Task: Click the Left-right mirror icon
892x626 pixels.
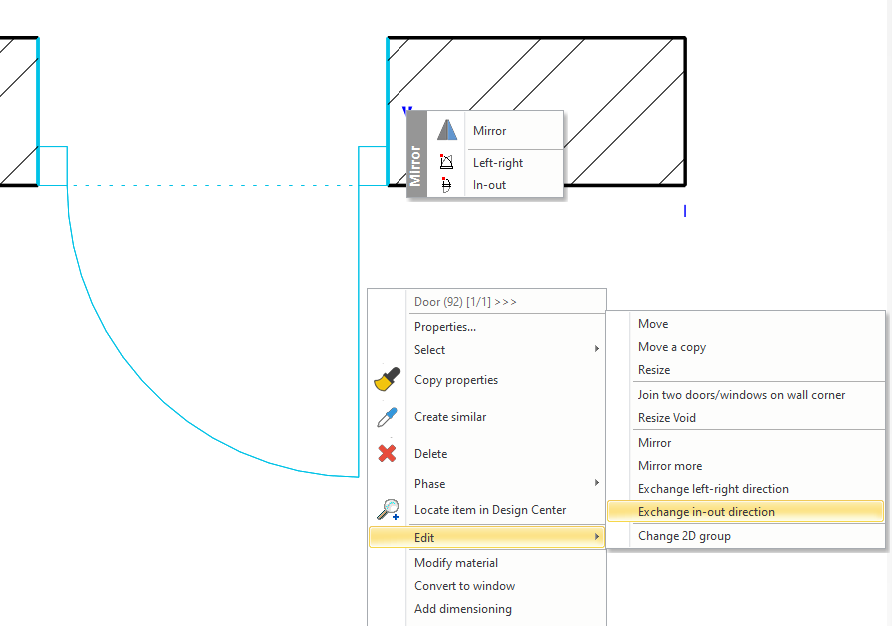Action: click(447, 162)
